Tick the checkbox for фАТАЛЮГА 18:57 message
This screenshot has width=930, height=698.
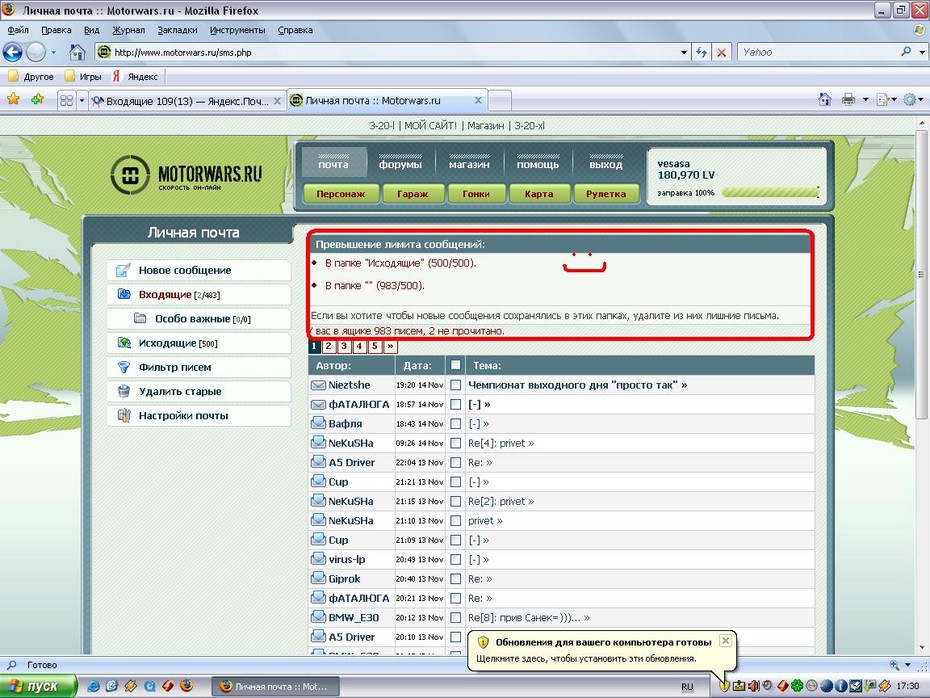[x=455, y=404]
